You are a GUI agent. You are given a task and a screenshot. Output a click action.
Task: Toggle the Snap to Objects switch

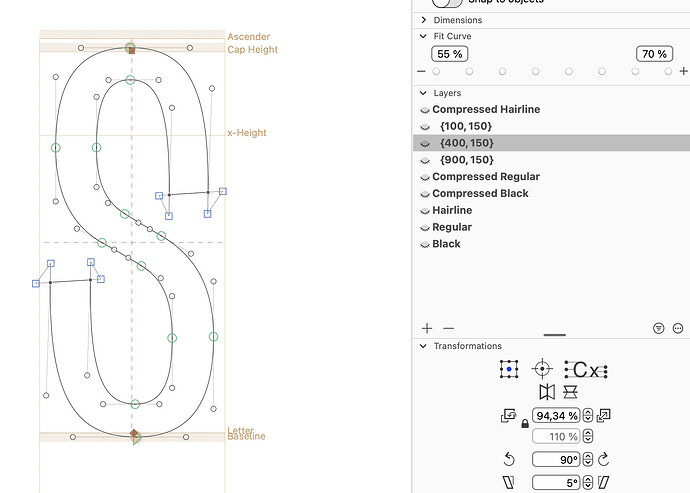447,3
